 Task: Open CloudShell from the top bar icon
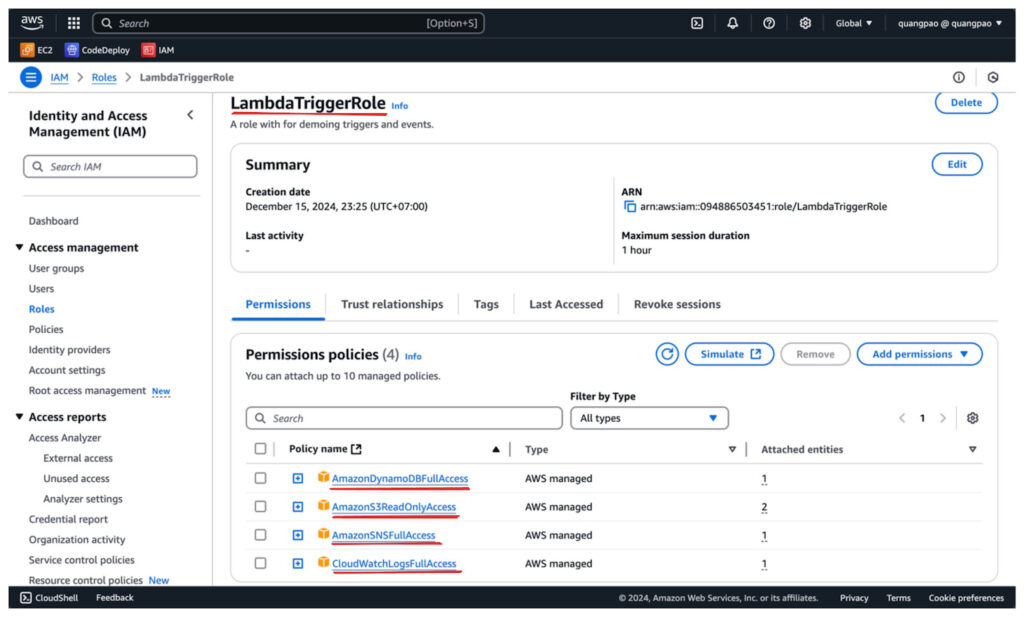coord(697,23)
